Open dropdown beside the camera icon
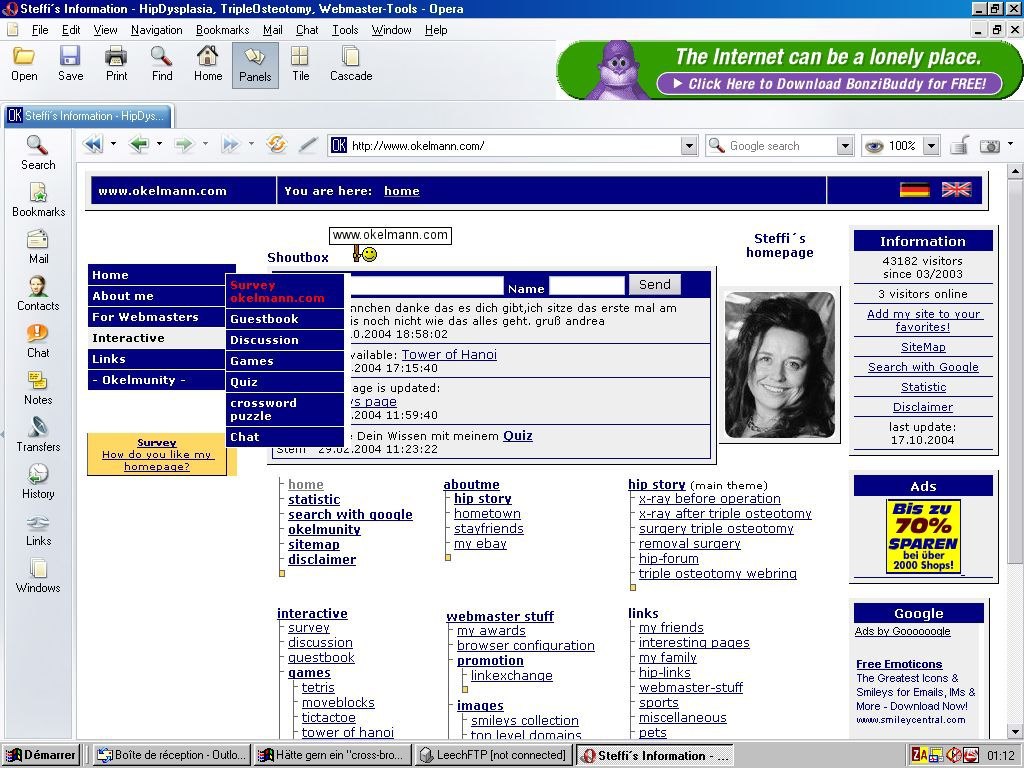Image resolution: width=1024 pixels, height=768 pixels. click(x=1011, y=144)
